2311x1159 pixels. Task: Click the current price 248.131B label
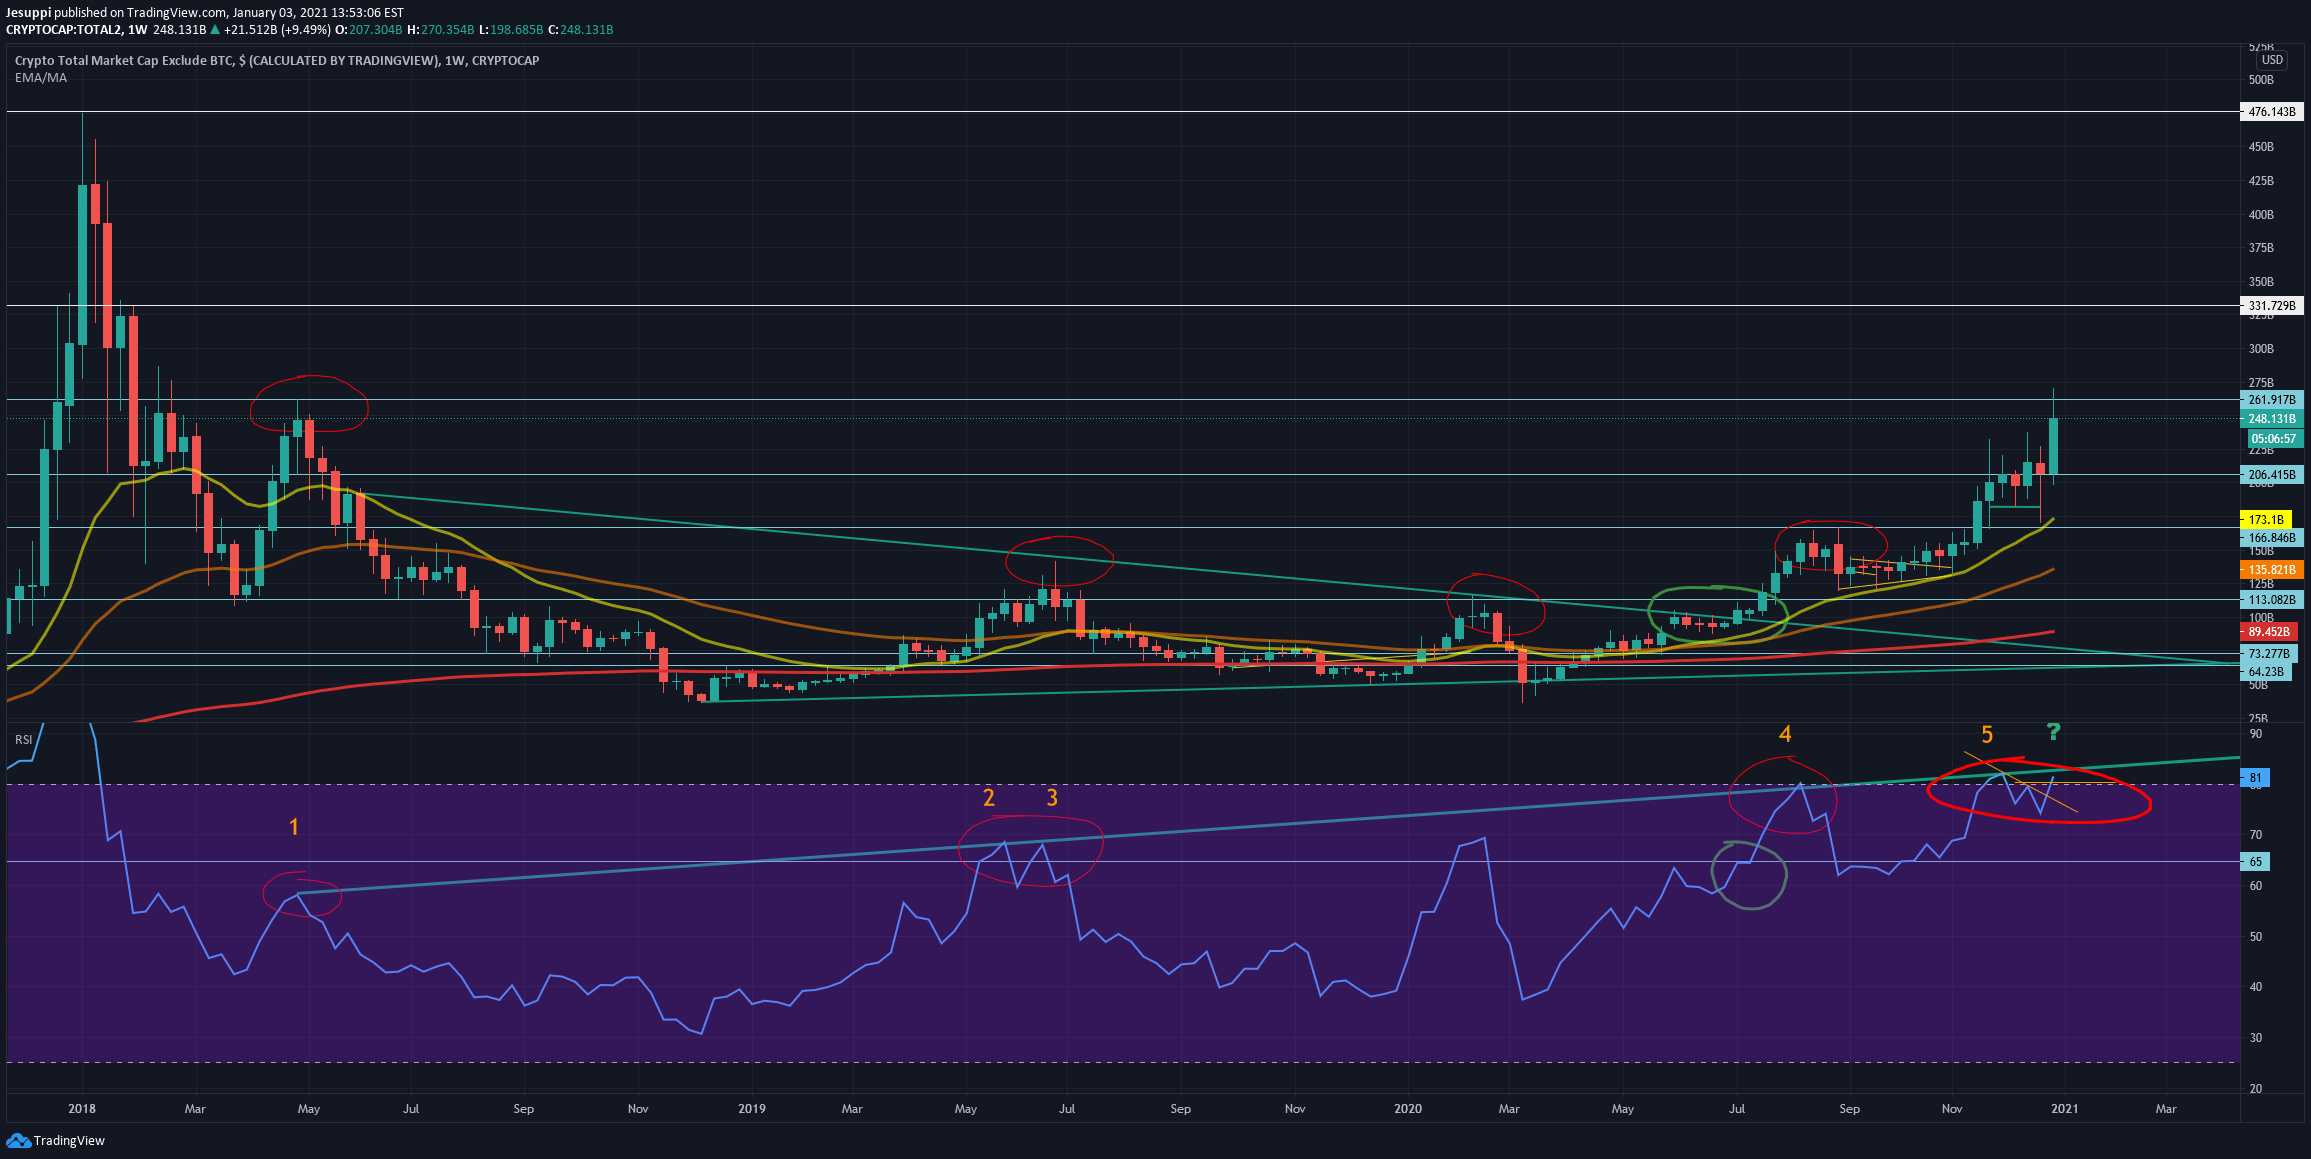2271,419
